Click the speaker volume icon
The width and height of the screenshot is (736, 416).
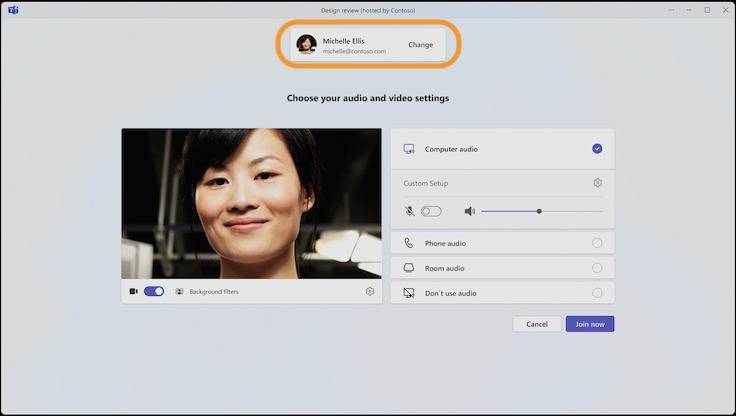pos(469,211)
